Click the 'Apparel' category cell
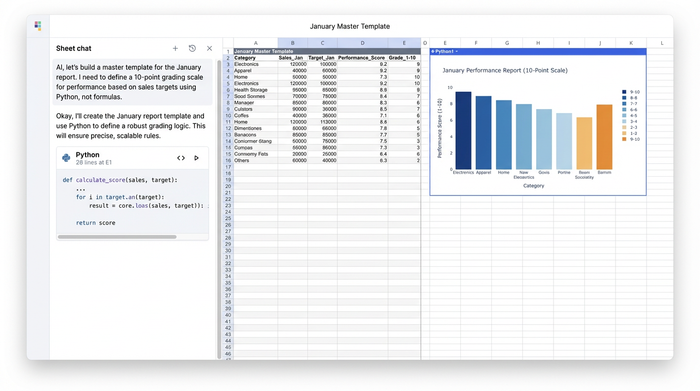This screenshot has width=700, height=391. tap(255, 71)
